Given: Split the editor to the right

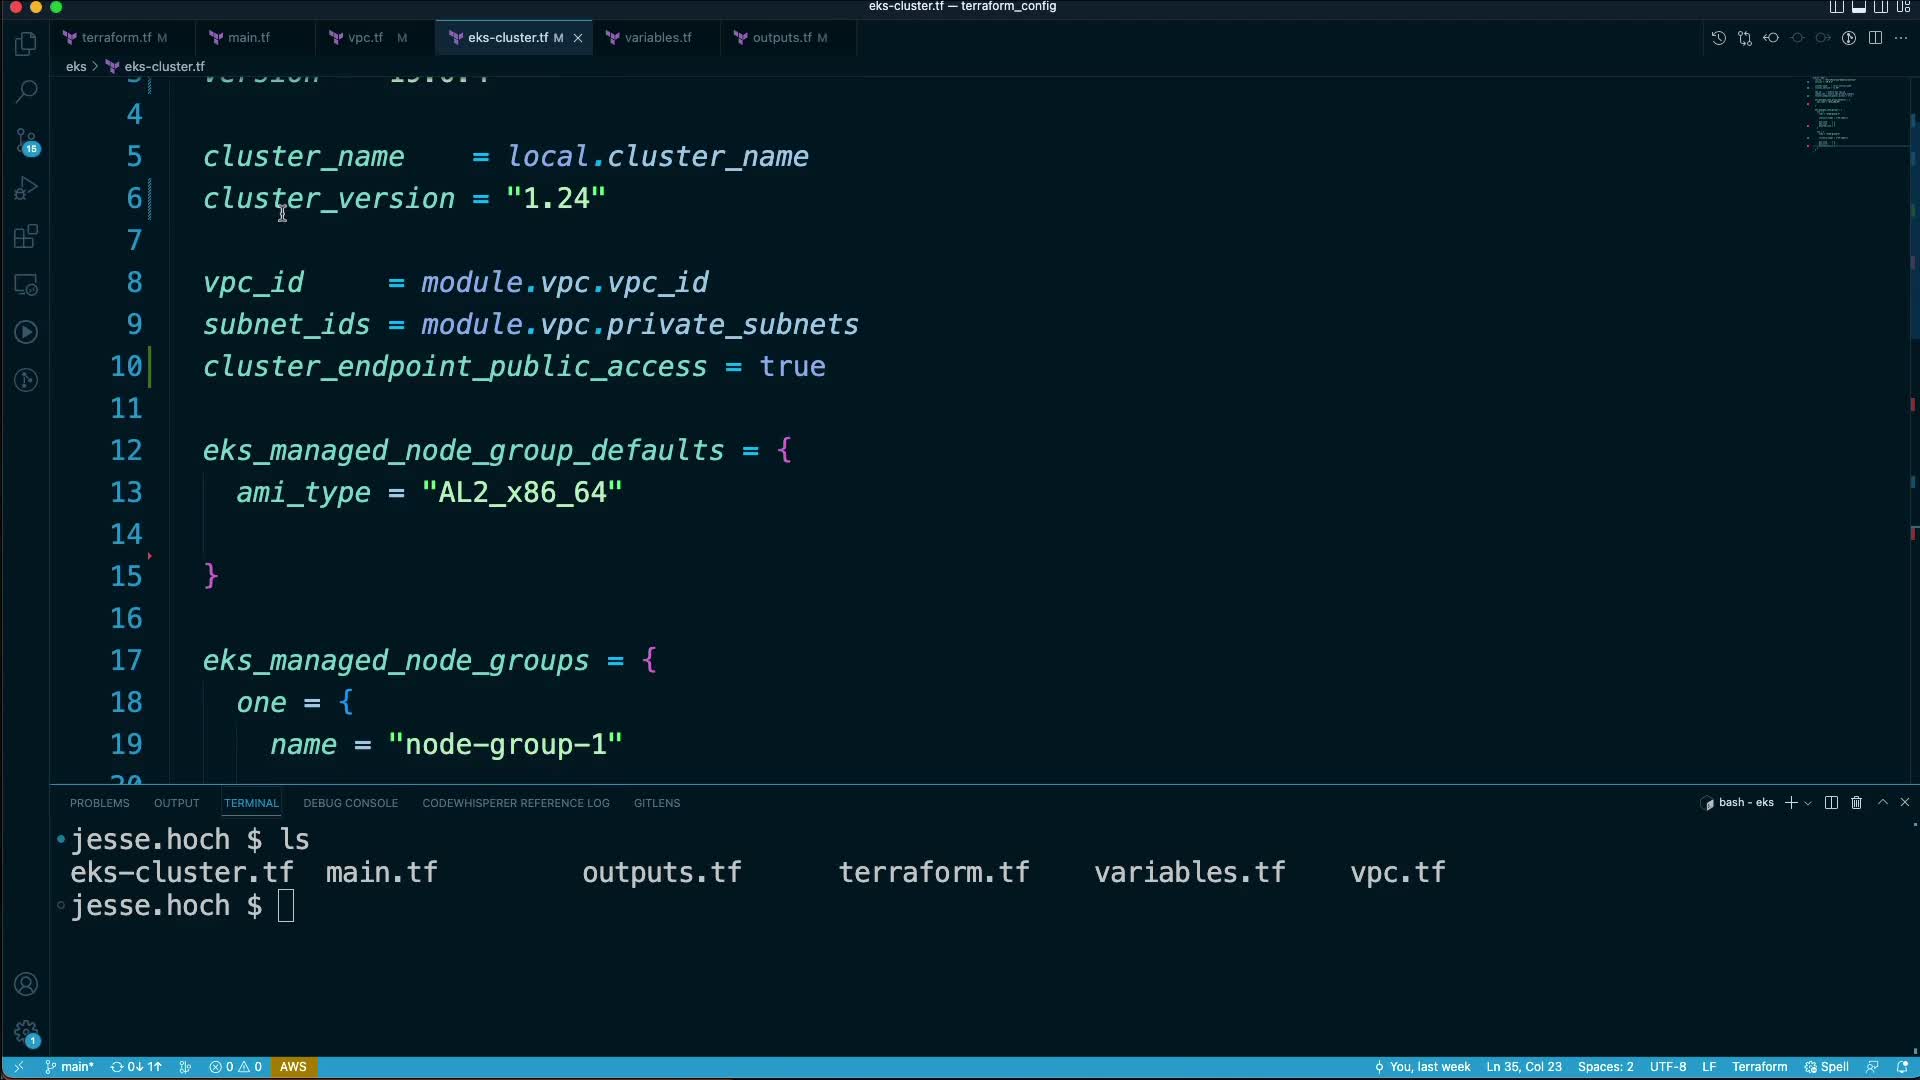Looking at the screenshot, I should tap(1875, 38).
